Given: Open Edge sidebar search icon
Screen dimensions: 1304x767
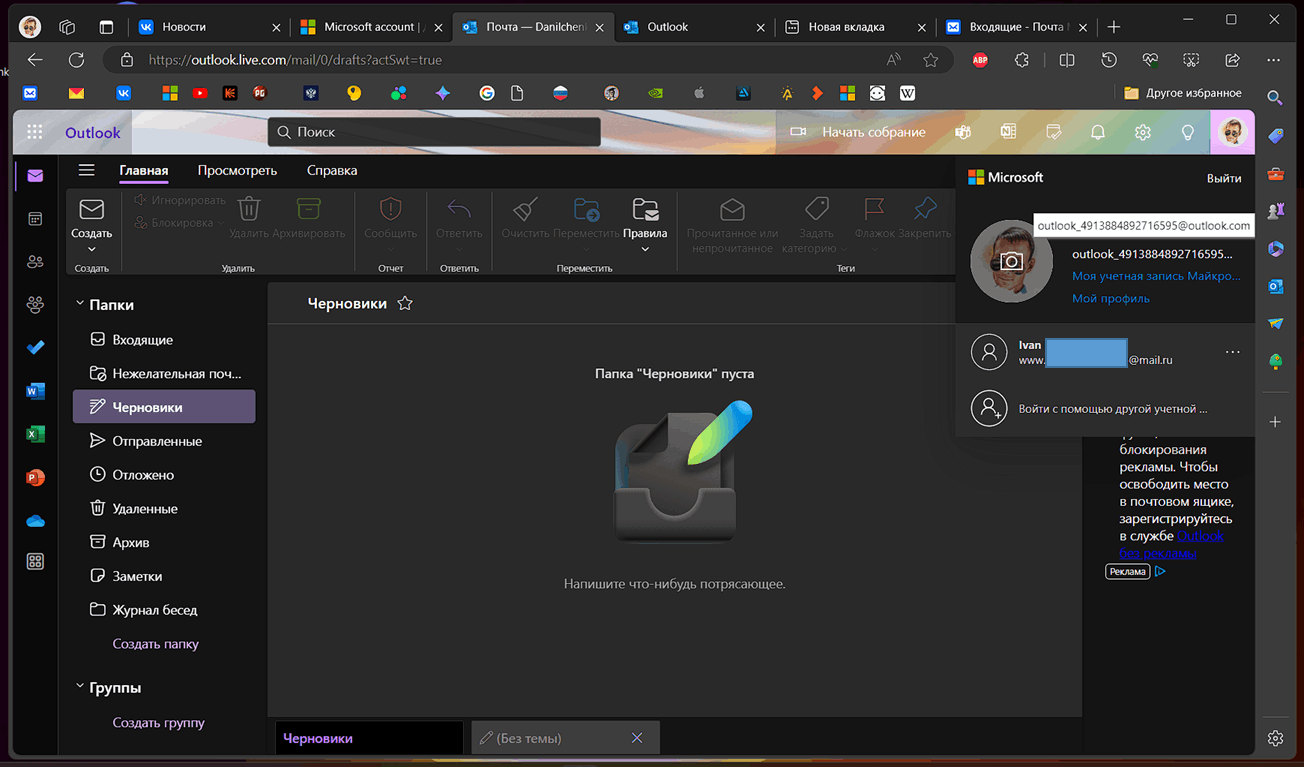Looking at the screenshot, I should (x=1275, y=97).
